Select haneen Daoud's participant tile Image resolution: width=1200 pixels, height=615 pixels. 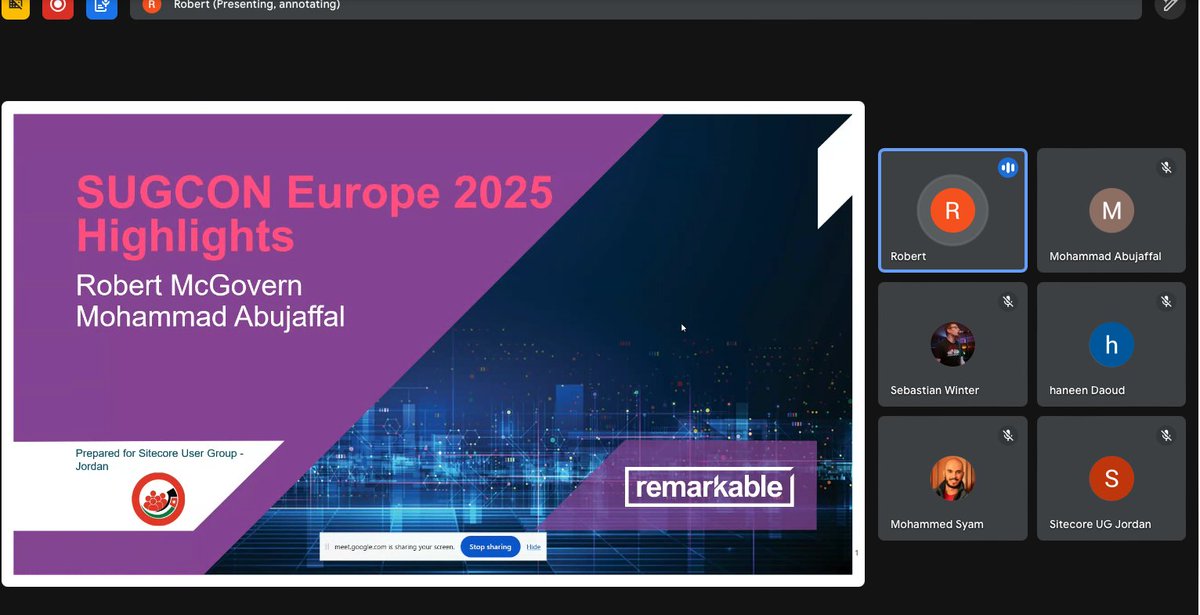coord(1111,344)
